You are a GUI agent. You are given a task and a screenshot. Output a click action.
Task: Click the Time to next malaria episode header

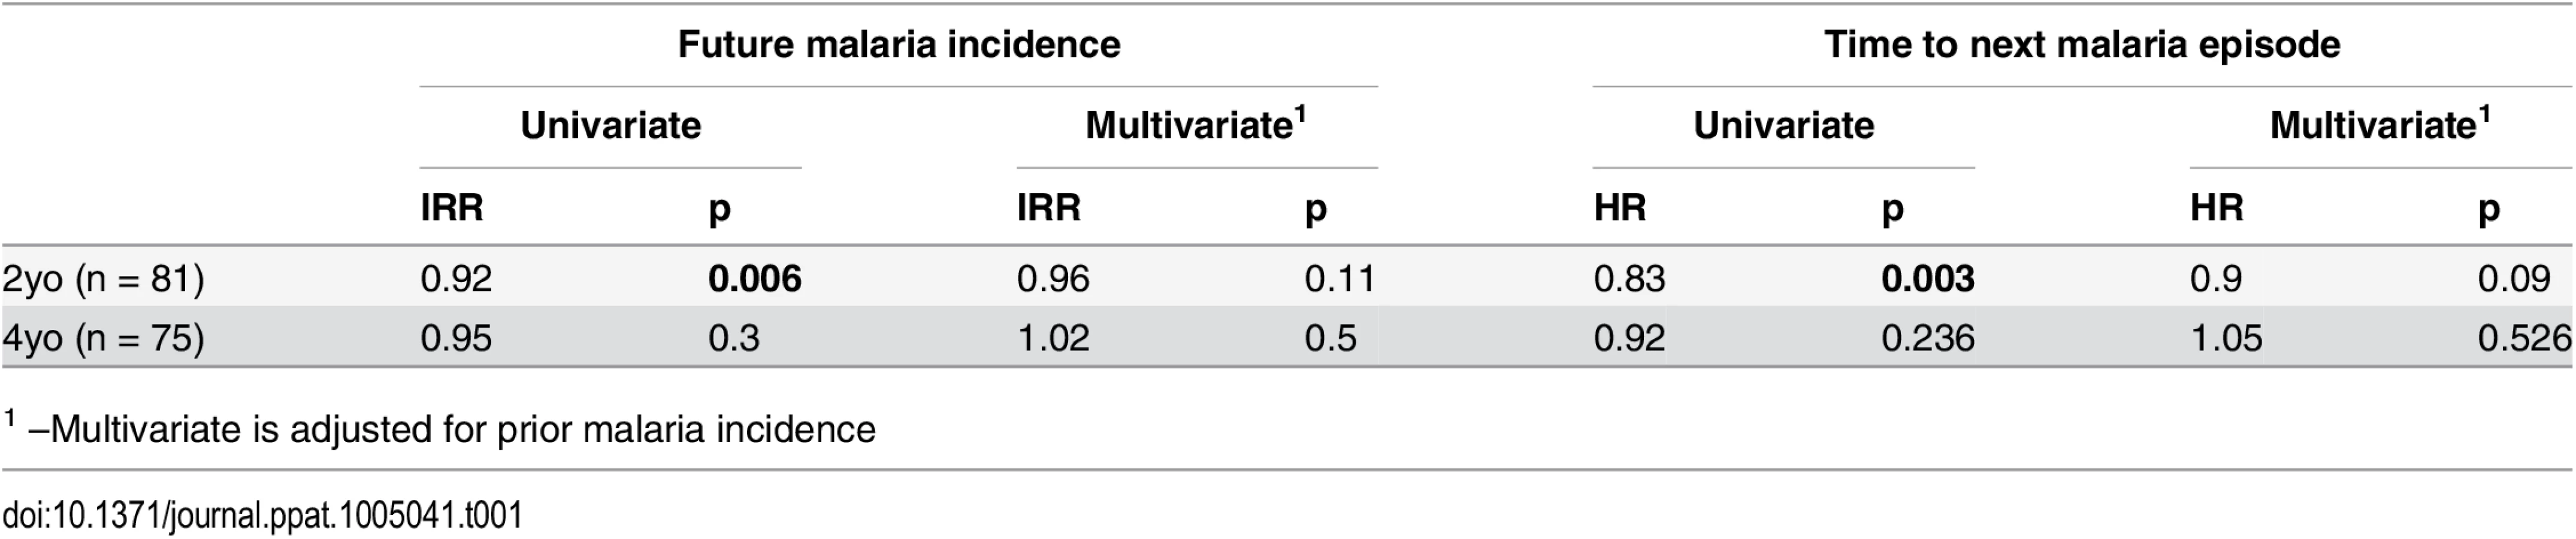click(2082, 45)
